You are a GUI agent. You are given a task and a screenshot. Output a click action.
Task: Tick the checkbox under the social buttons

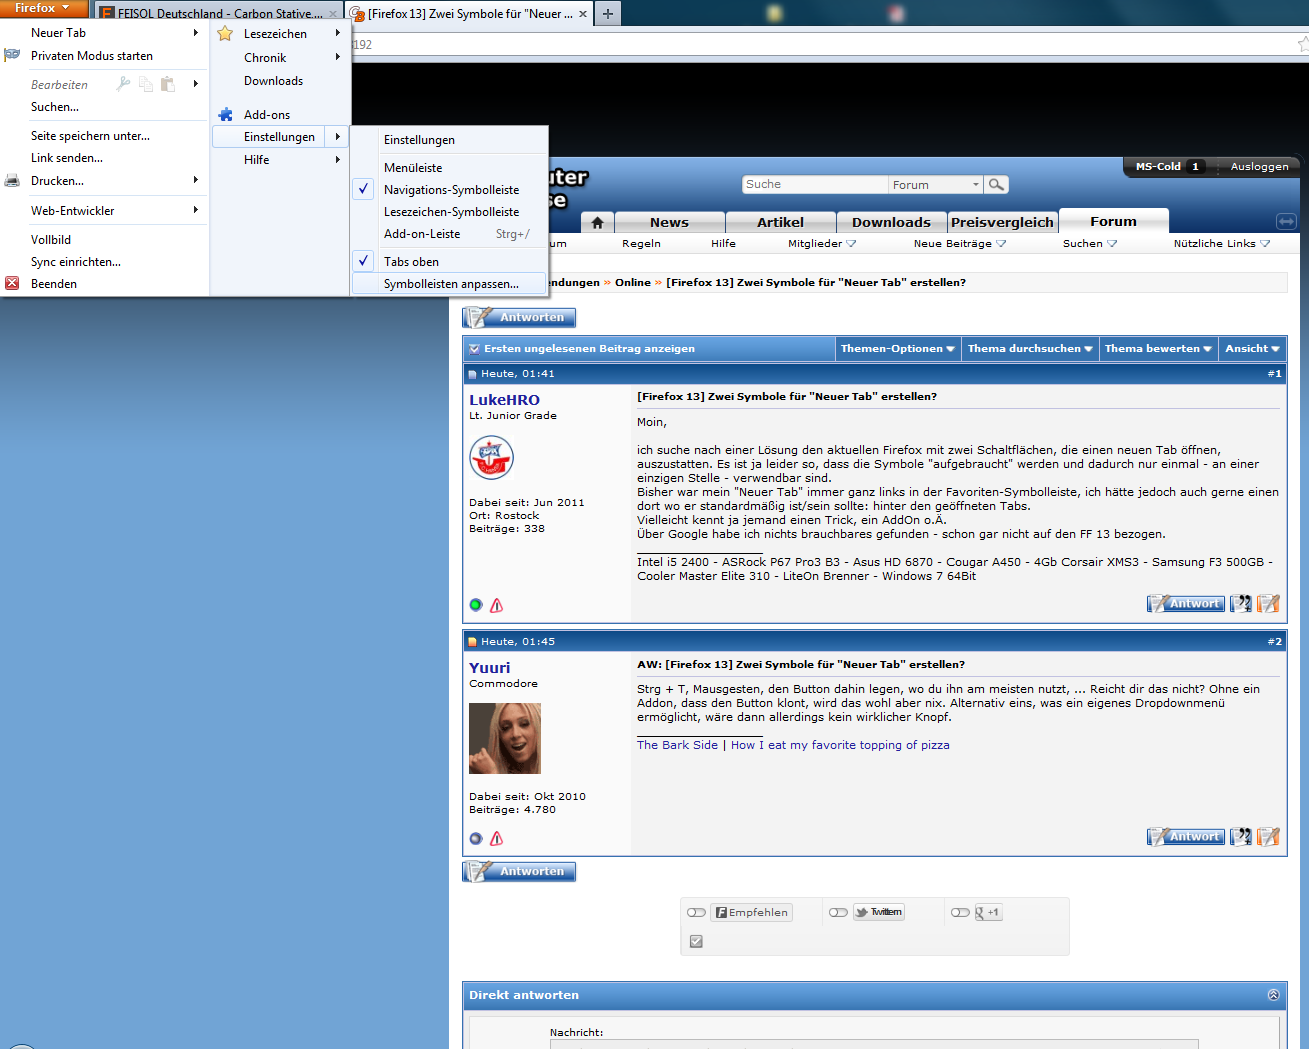pyautogui.click(x=696, y=941)
